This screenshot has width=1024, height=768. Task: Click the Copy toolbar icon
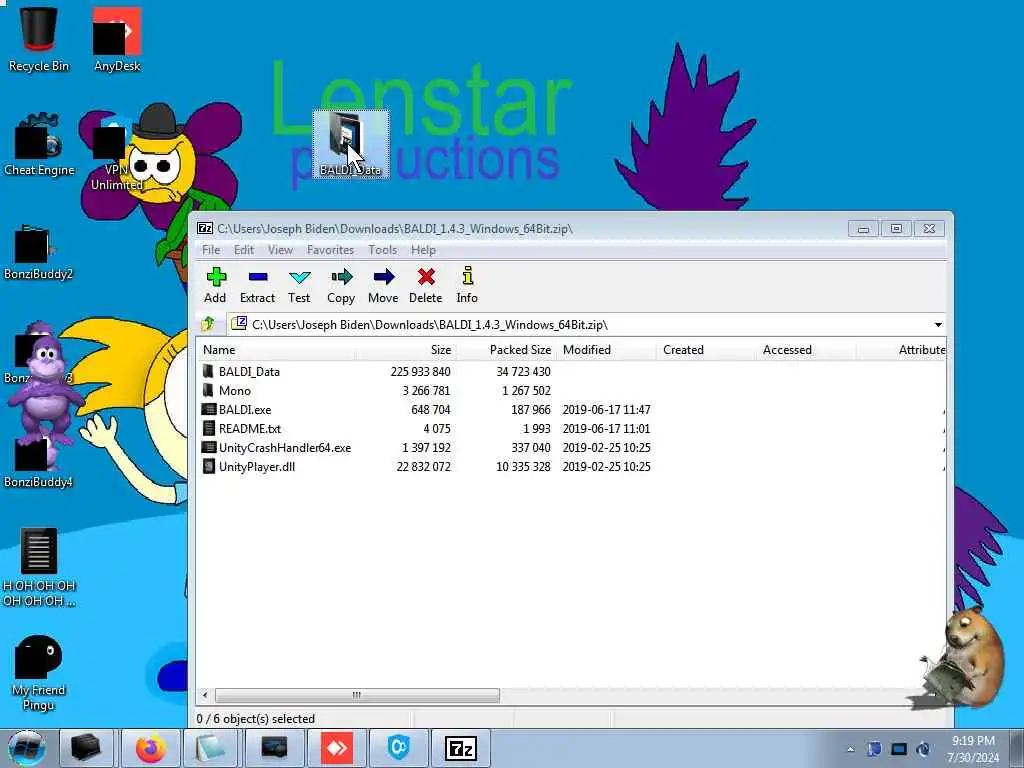point(341,285)
